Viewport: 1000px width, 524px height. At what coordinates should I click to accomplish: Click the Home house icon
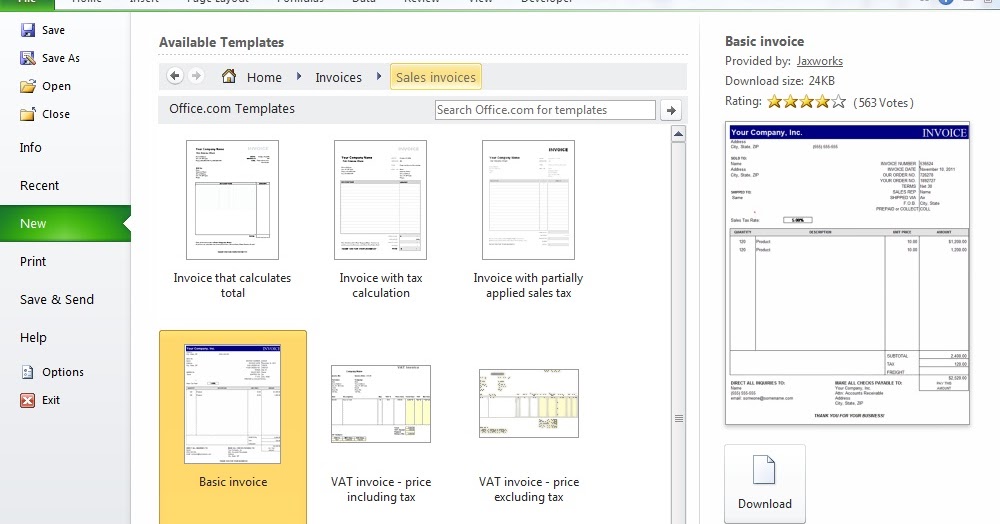pyautogui.click(x=228, y=76)
